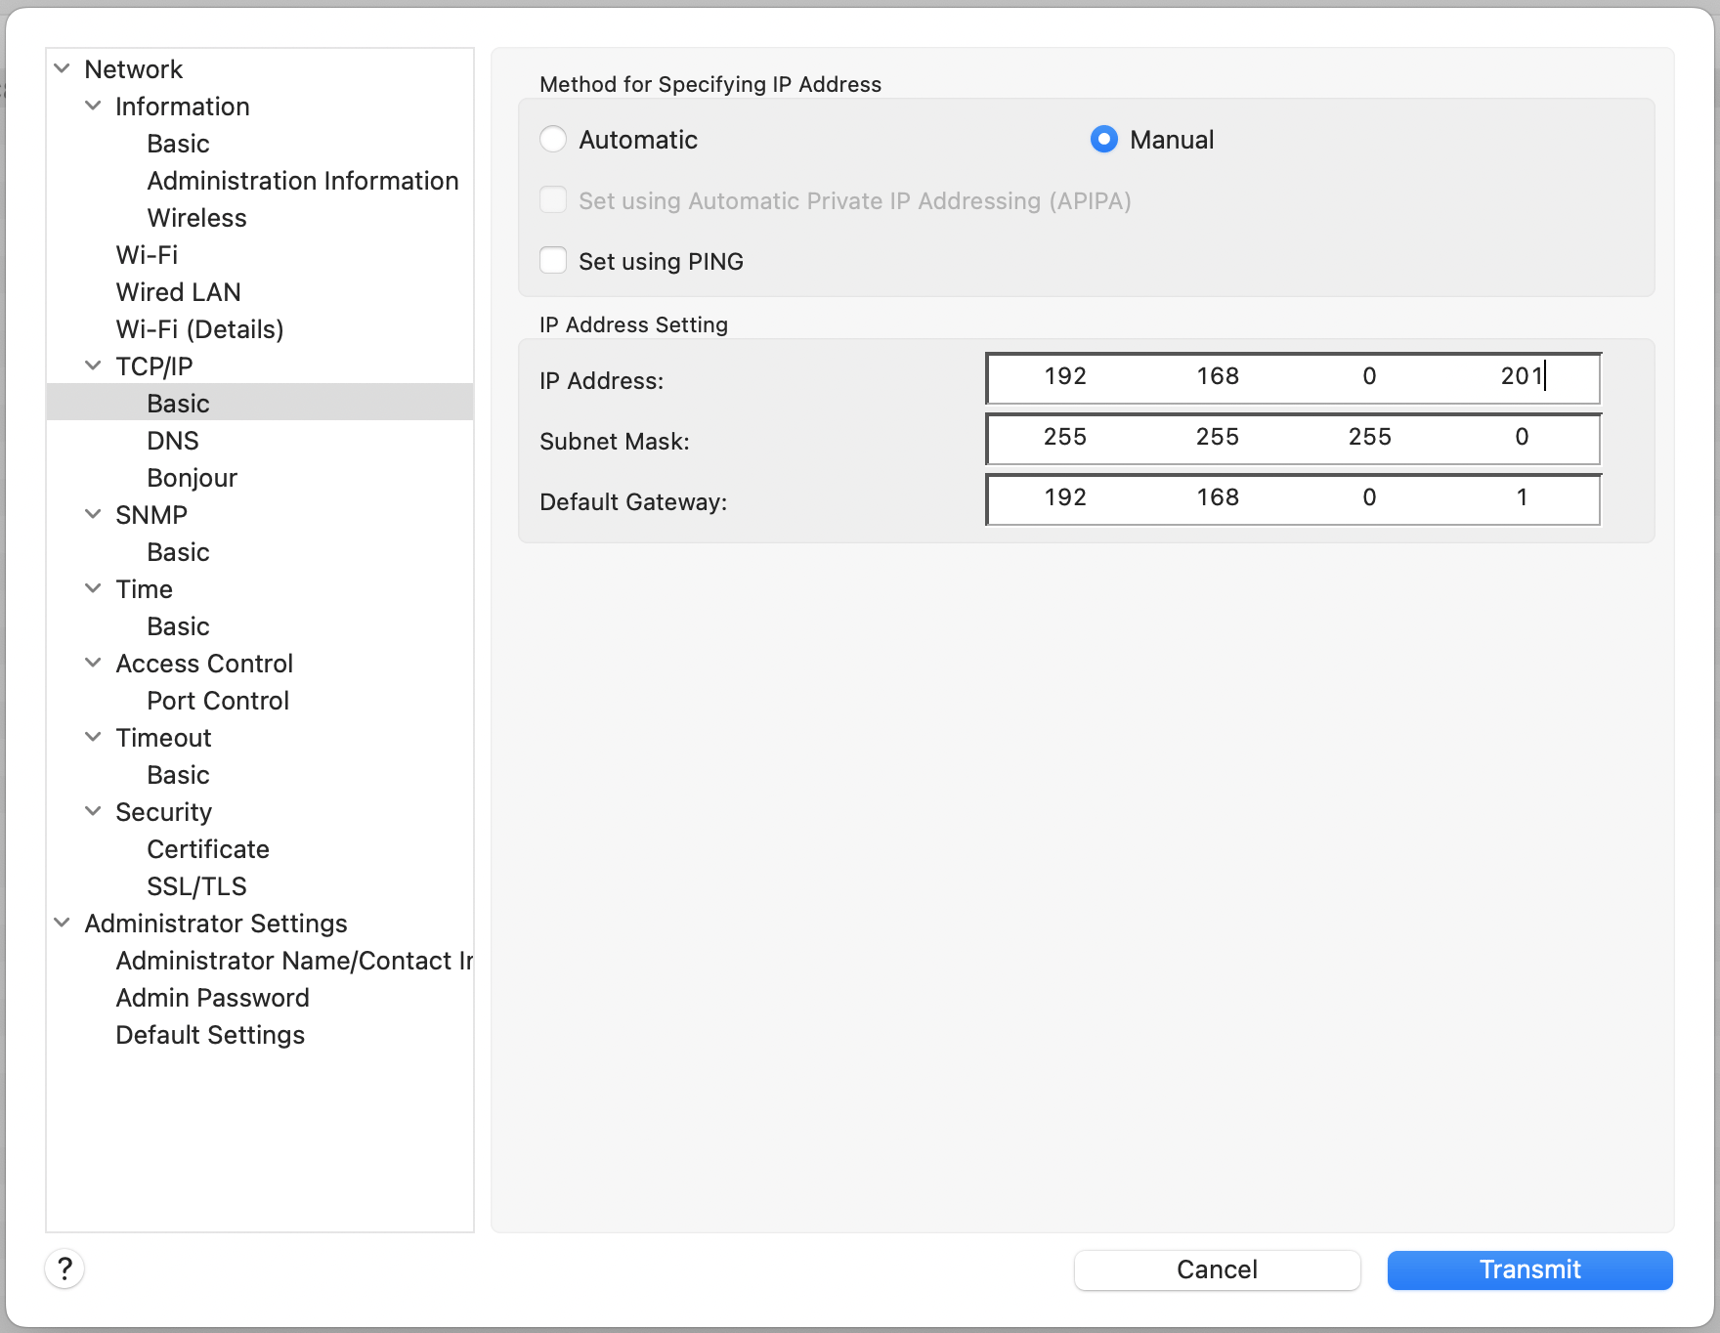
Task: Click the last IP Address octet field
Action: pyautogui.click(x=1521, y=377)
